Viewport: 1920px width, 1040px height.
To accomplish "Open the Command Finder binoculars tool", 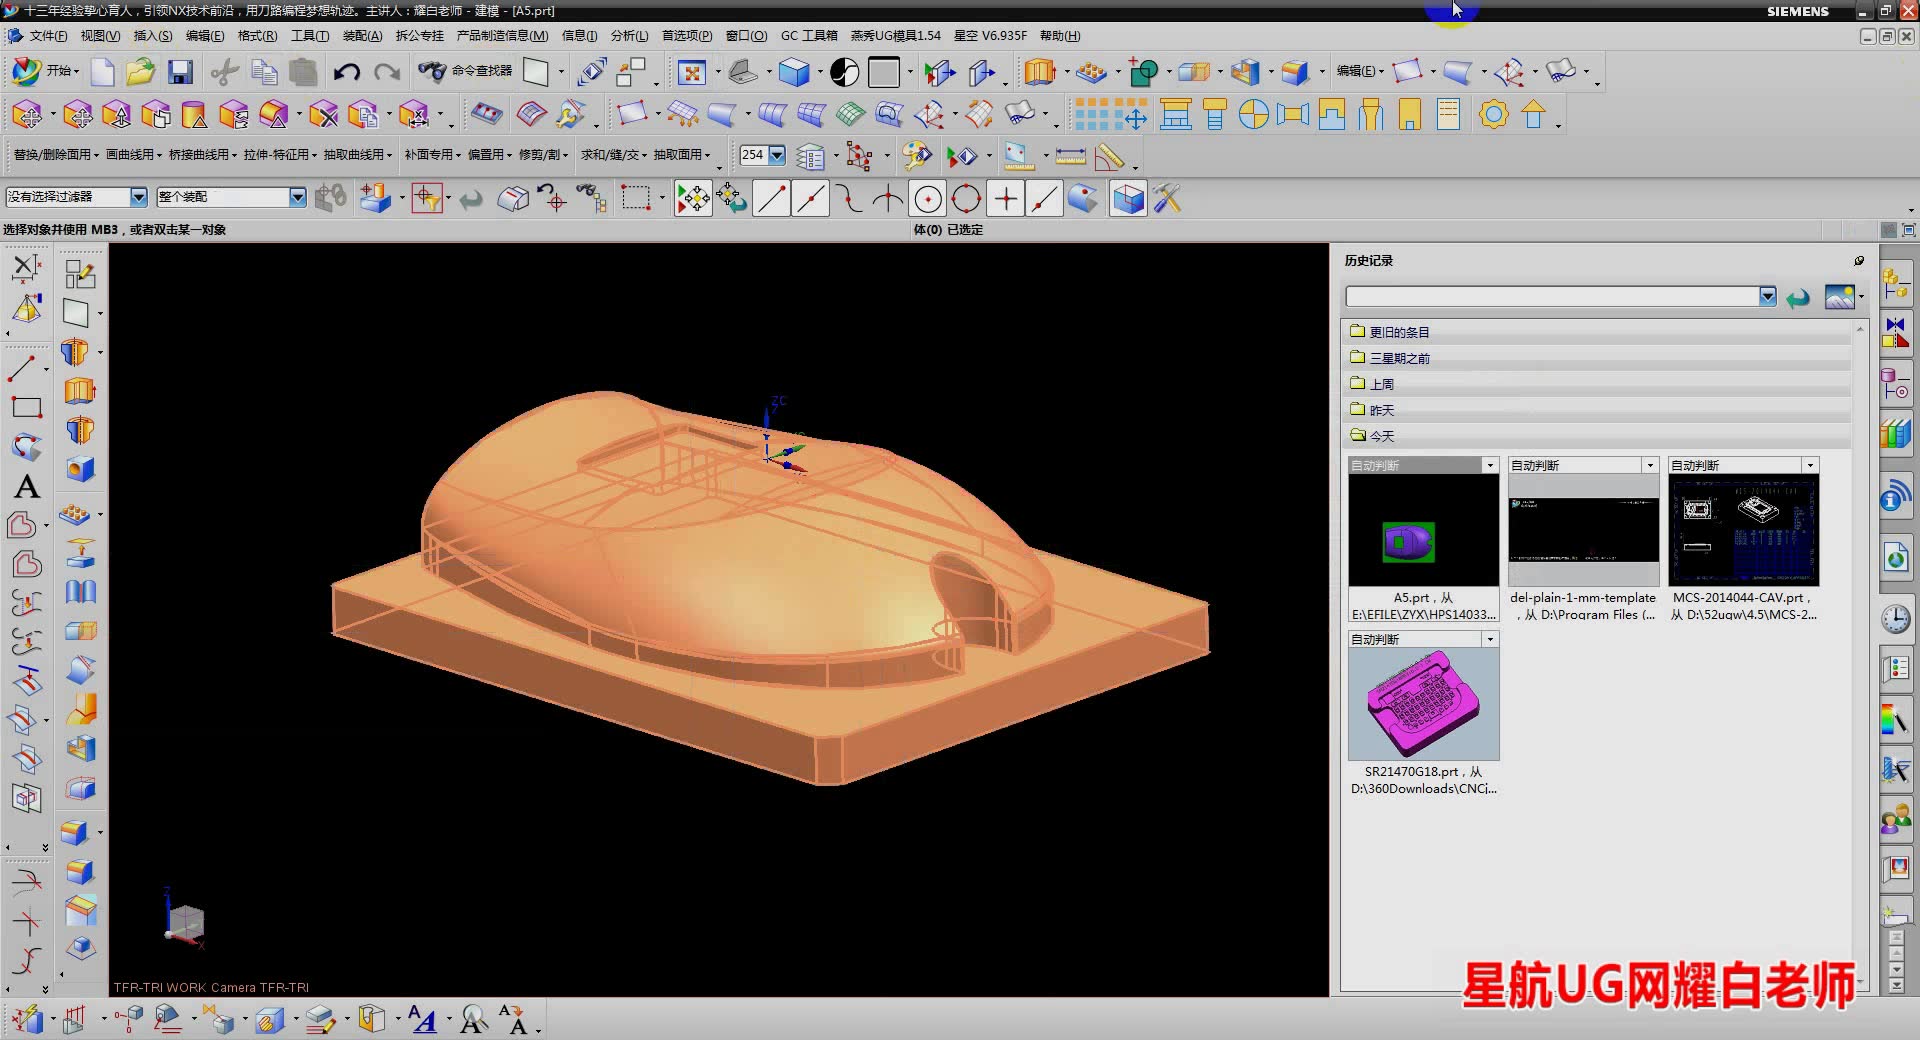I will click(433, 72).
